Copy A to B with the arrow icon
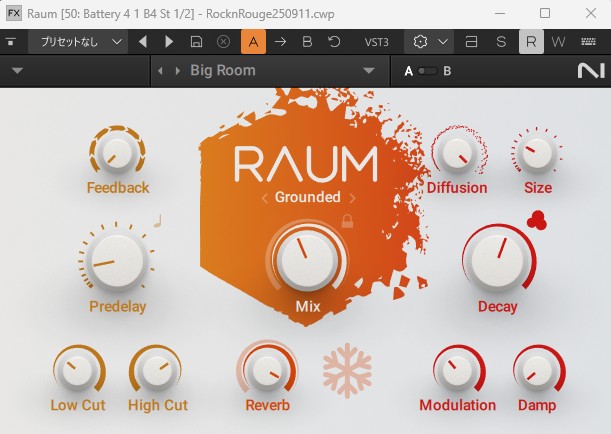The image size is (611, 434). [x=280, y=41]
